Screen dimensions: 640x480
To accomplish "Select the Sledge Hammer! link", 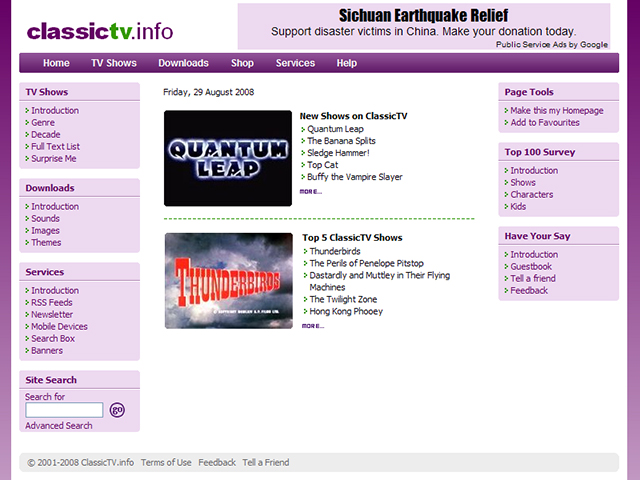I will point(338,153).
